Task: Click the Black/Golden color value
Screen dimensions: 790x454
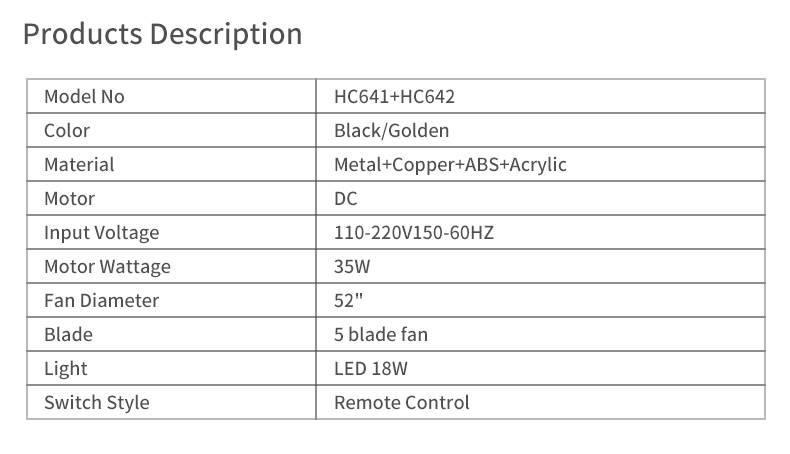Action: tap(391, 131)
